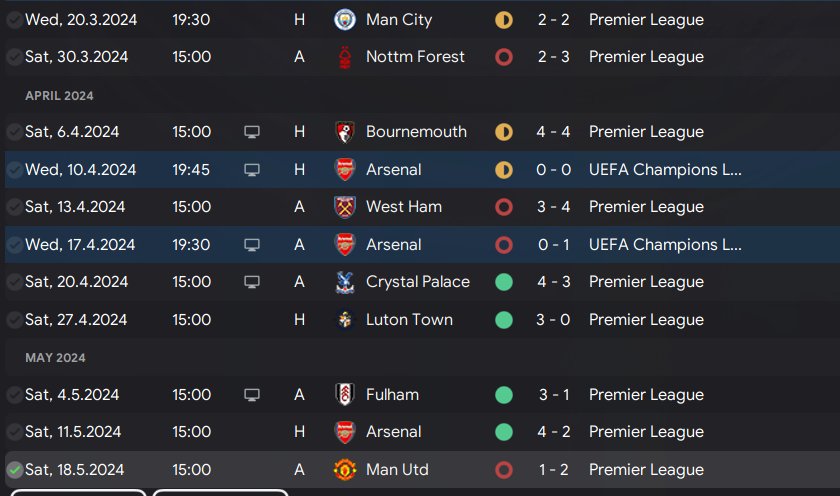The width and height of the screenshot is (840, 496).
Task: Open the 4 - 3 Crystal Palace result
Action: click(x=553, y=282)
